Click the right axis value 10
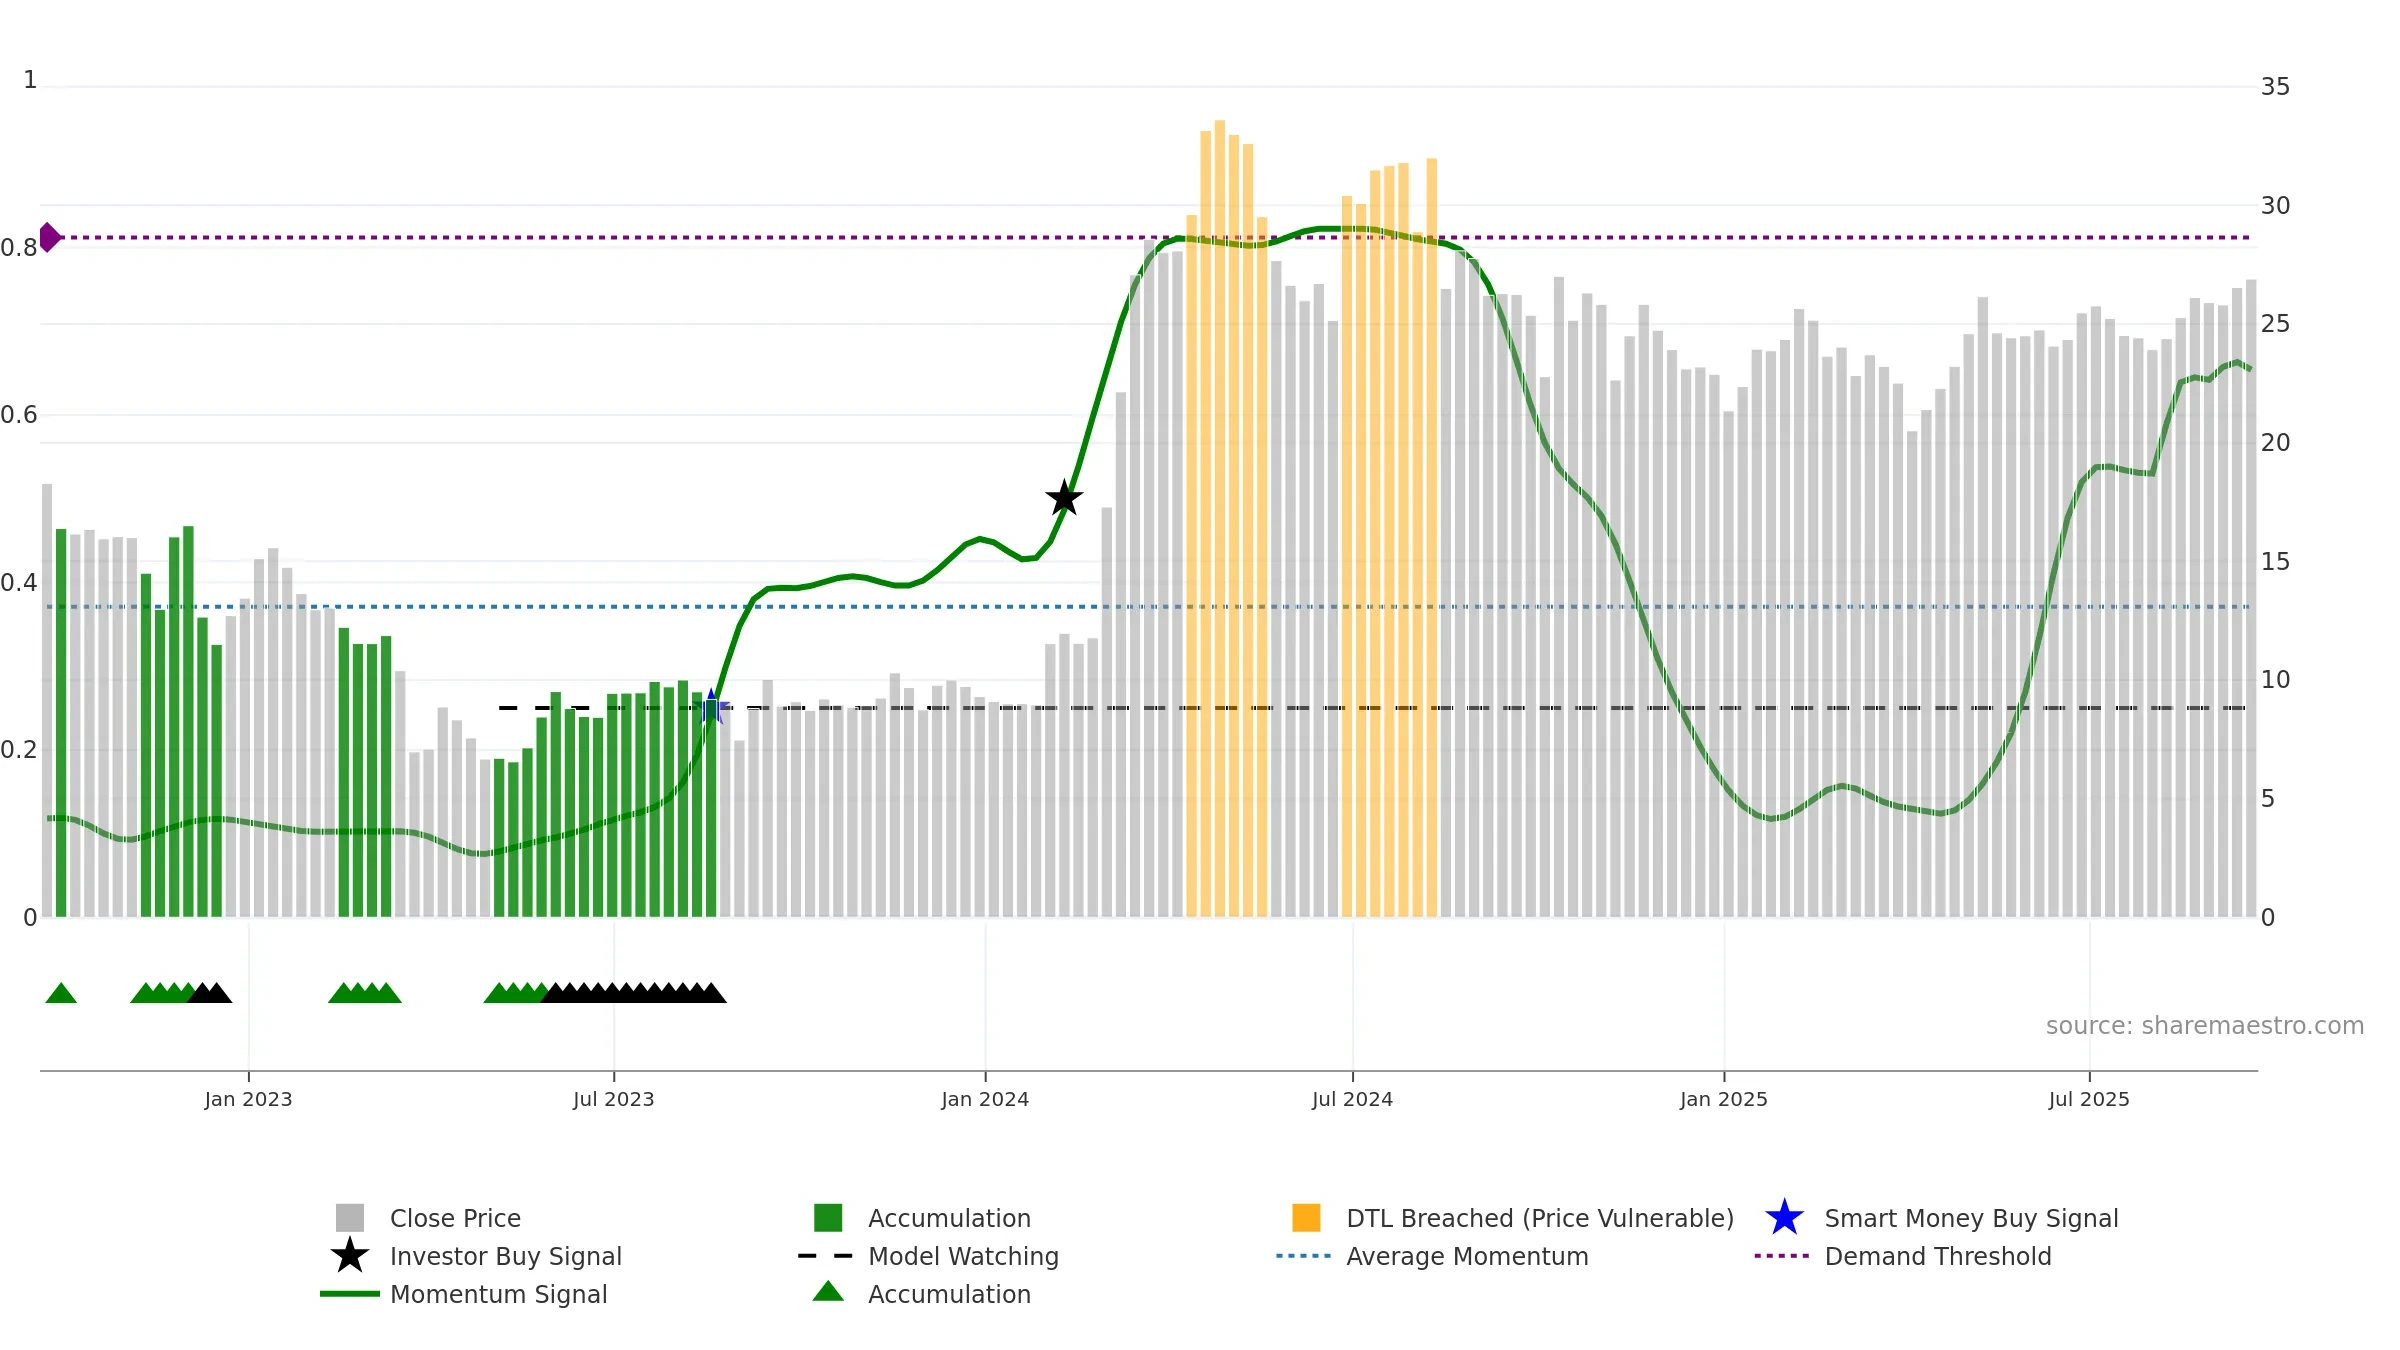 click(x=2275, y=680)
